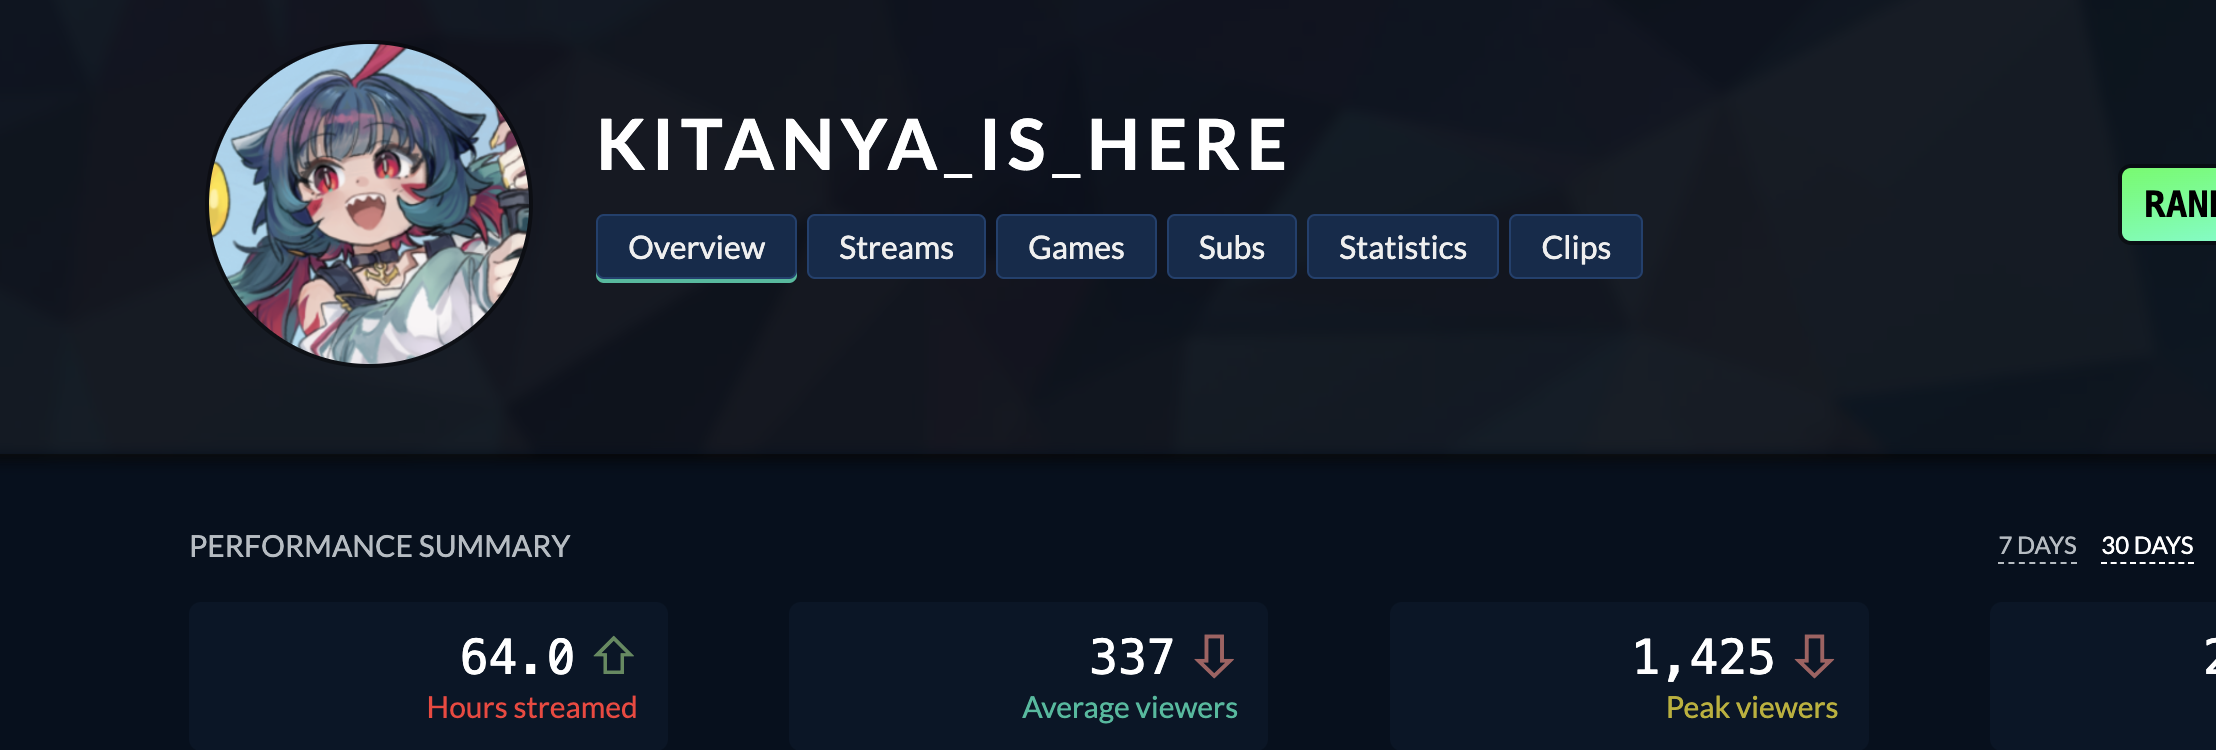Click the Hours streamed label
Viewport: 2216px width, 750px height.
pyautogui.click(x=531, y=708)
